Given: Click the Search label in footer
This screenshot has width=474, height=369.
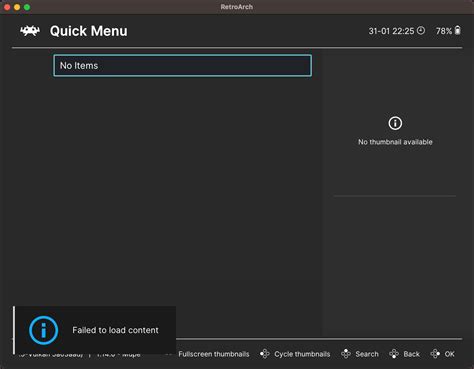Looking at the screenshot, I should pos(367,354).
